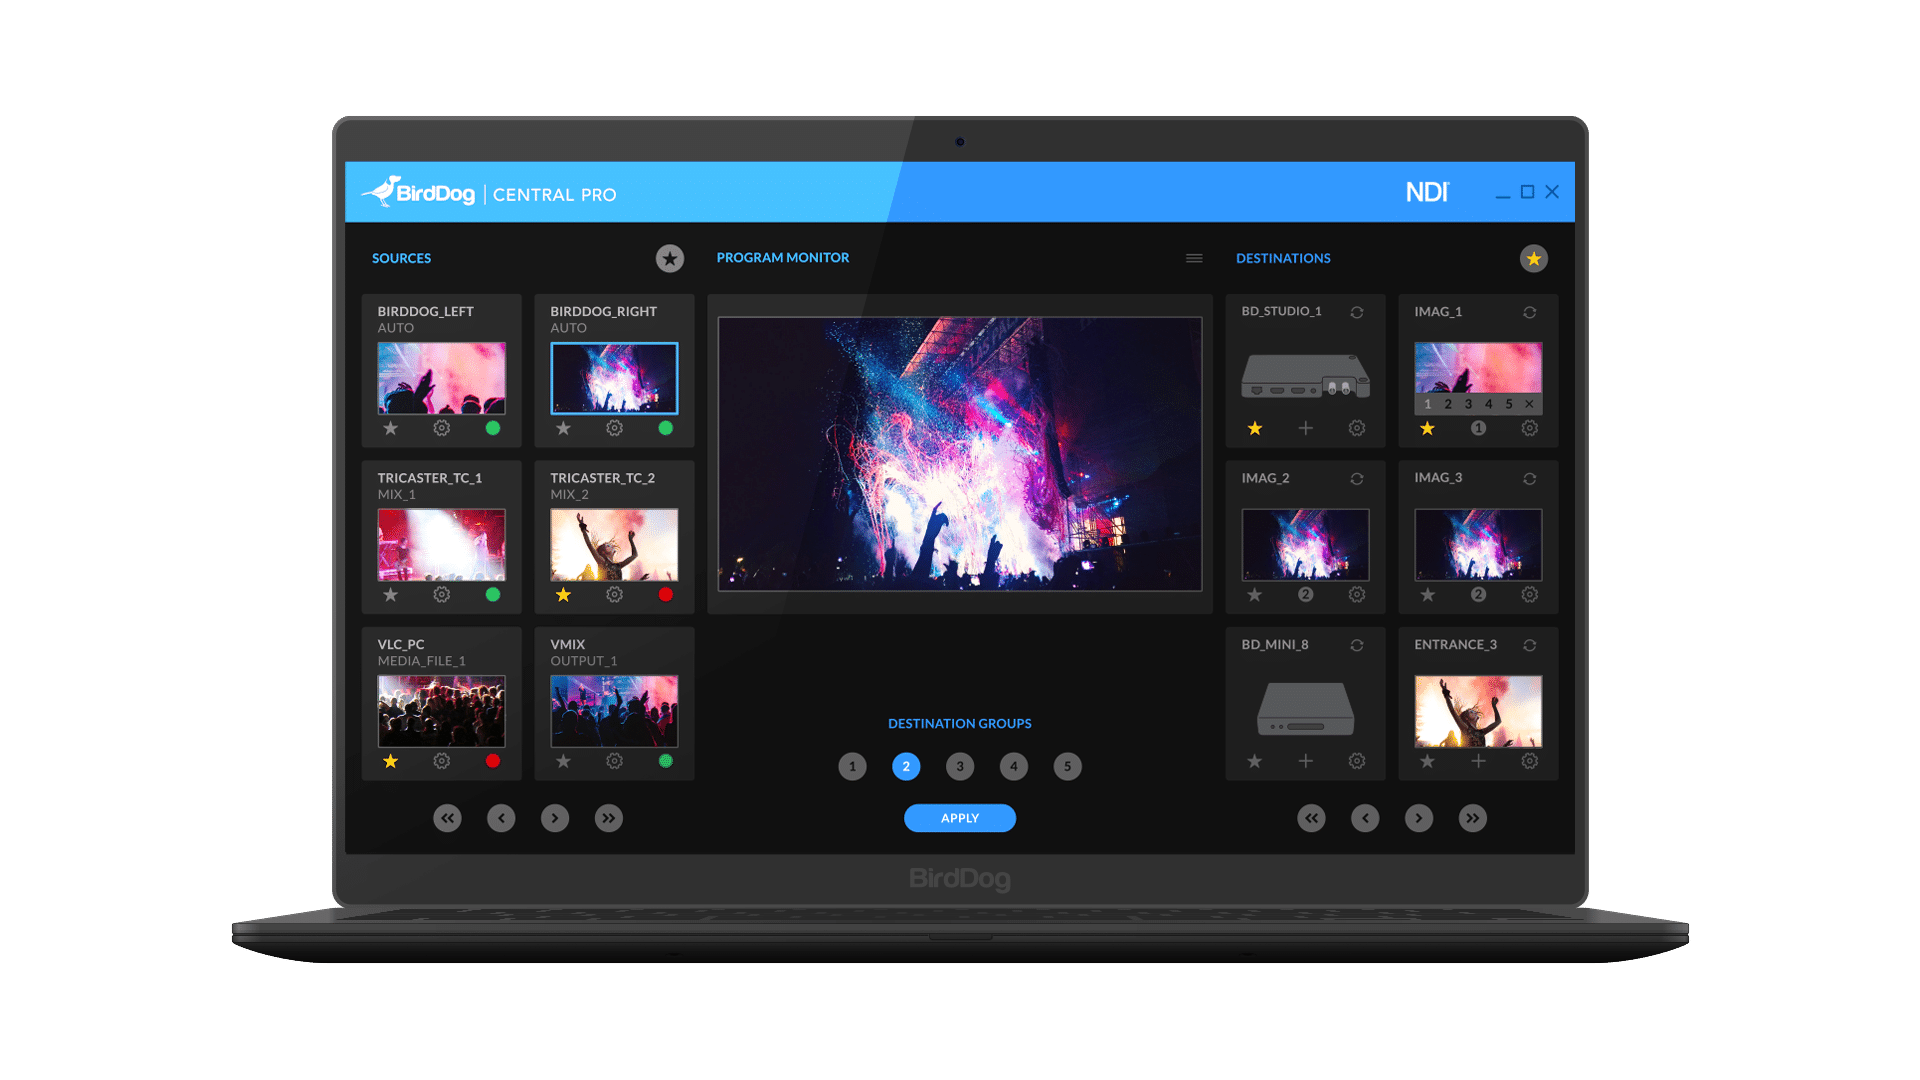Open VLC_PC source settings gear

442,761
